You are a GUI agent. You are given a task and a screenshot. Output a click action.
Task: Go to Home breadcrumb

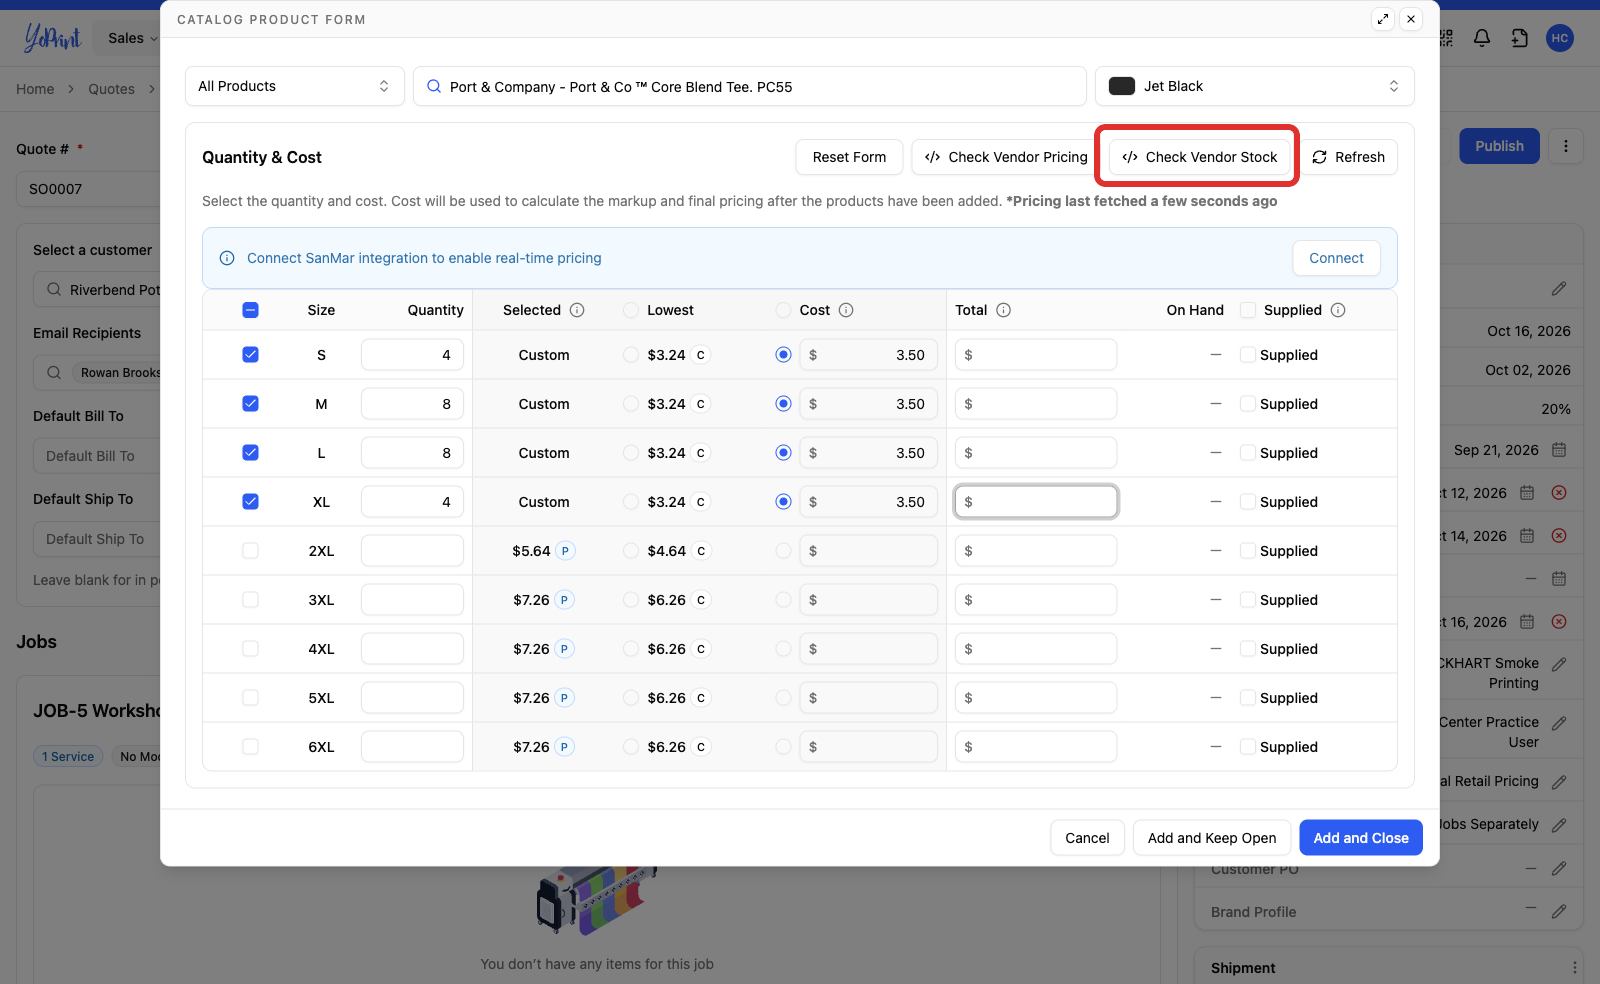click(x=35, y=89)
